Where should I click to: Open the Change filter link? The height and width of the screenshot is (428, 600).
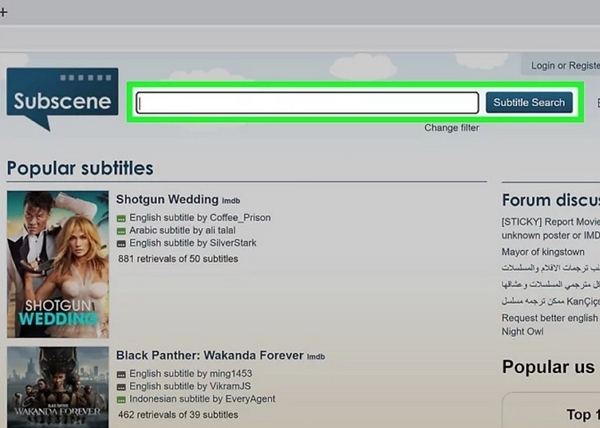452,128
